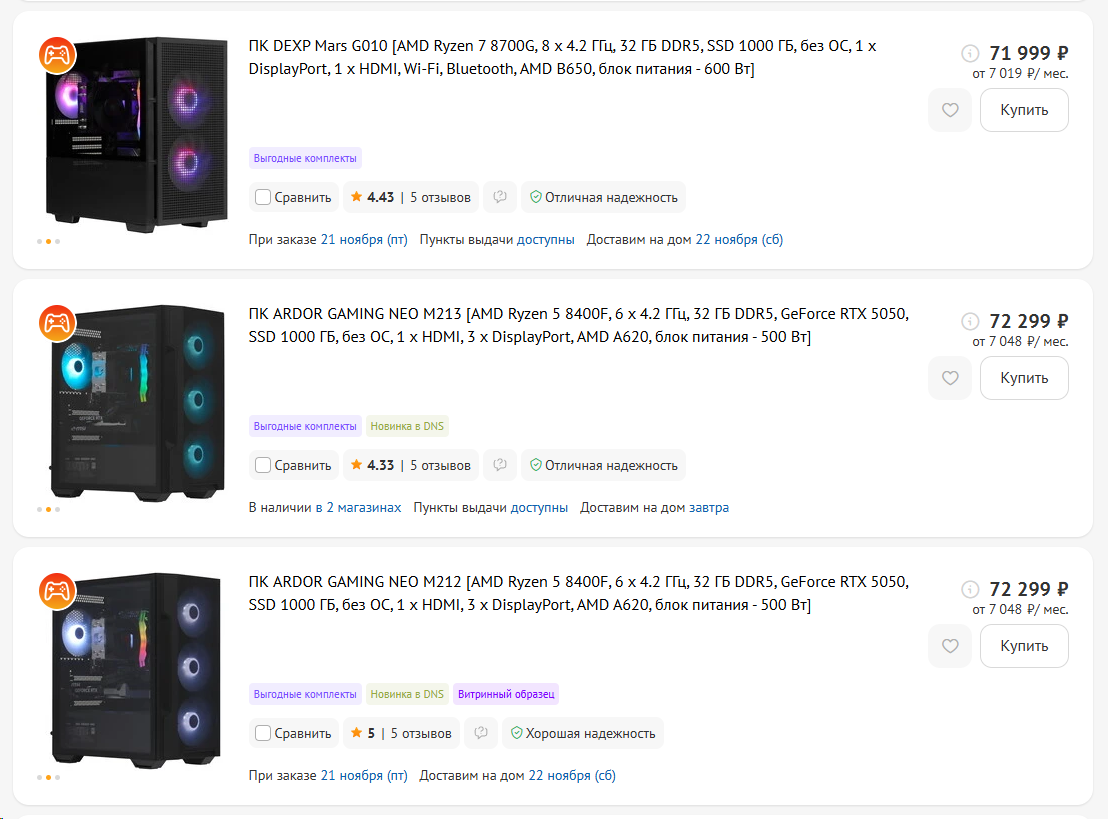
Task: Click 'Отличная надежность' badge for DEXP Mars
Action: [603, 197]
